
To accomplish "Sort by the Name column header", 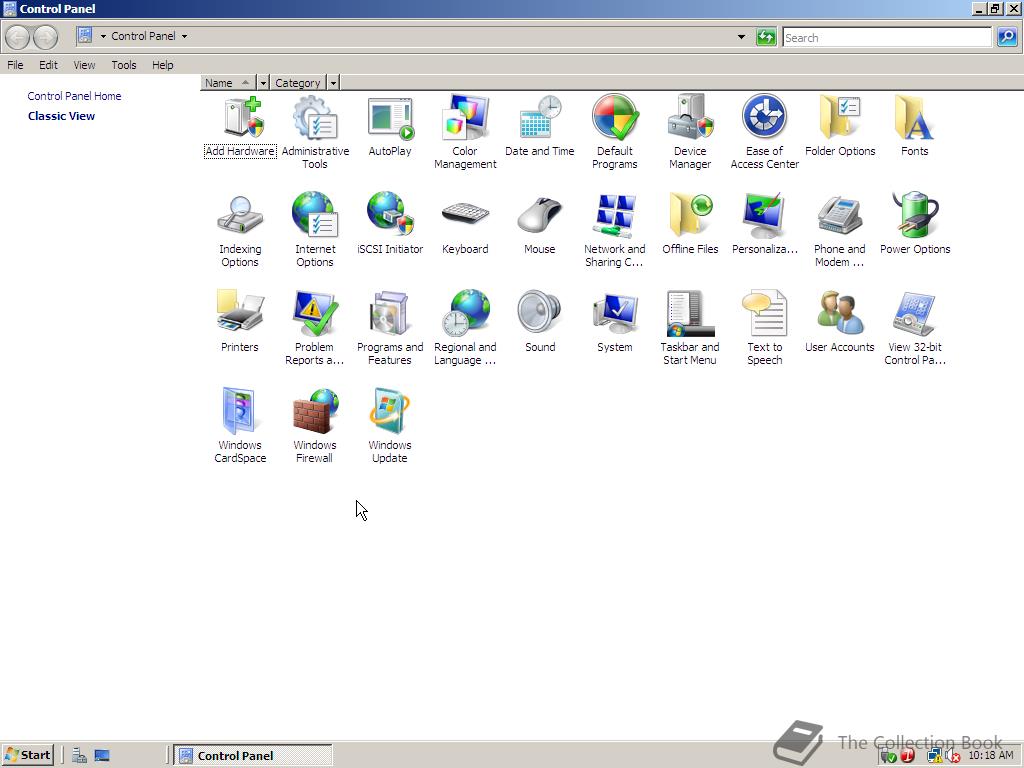I will click(x=228, y=83).
